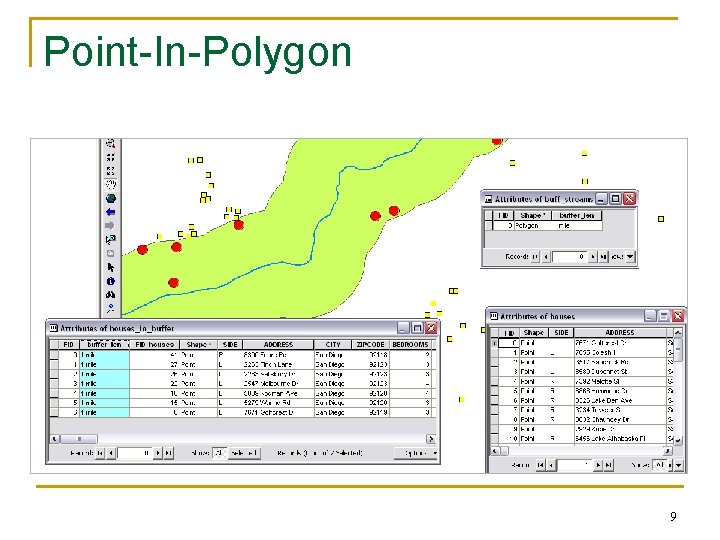Go to next record in houses table
The image size is (720, 540).
click(598, 466)
